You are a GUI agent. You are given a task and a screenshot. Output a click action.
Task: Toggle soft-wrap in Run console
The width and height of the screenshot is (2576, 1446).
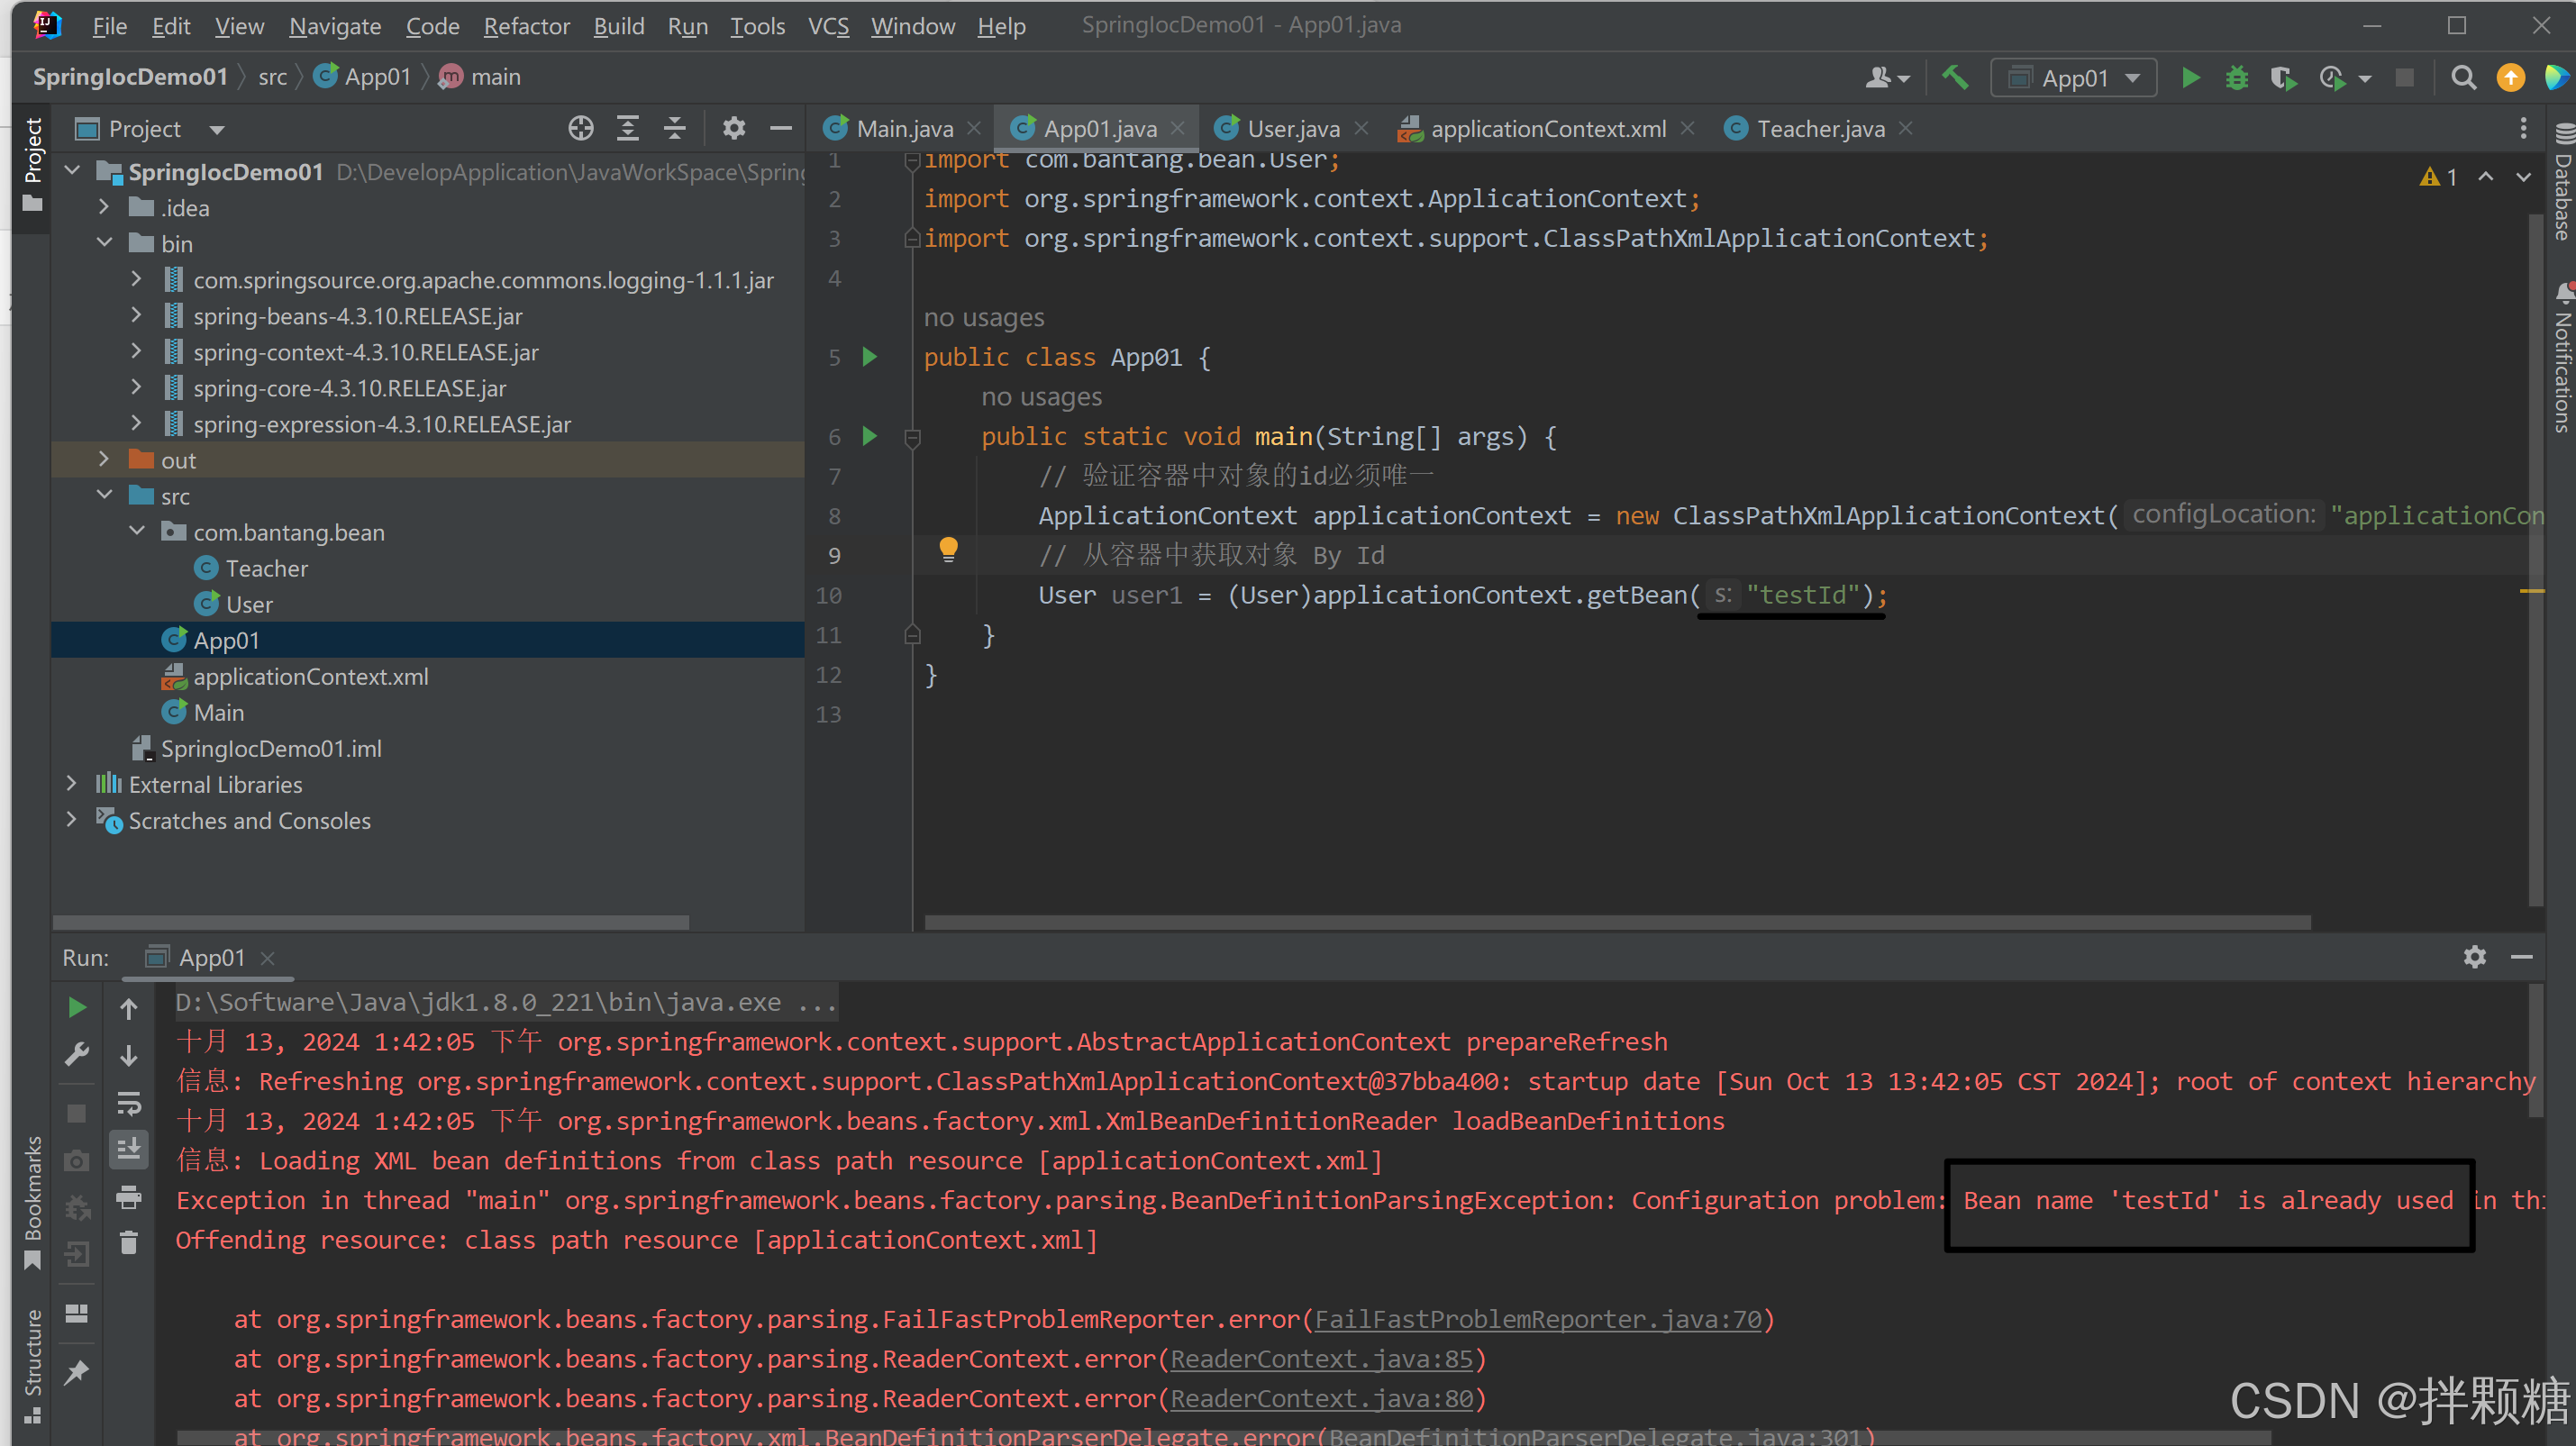point(129,1102)
